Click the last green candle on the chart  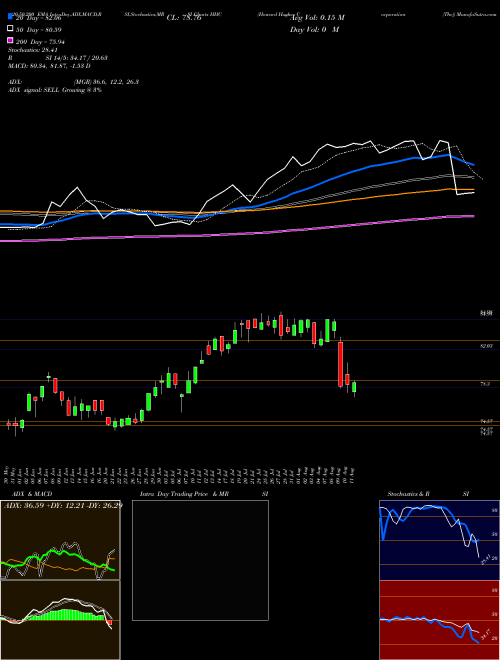coord(354,387)
